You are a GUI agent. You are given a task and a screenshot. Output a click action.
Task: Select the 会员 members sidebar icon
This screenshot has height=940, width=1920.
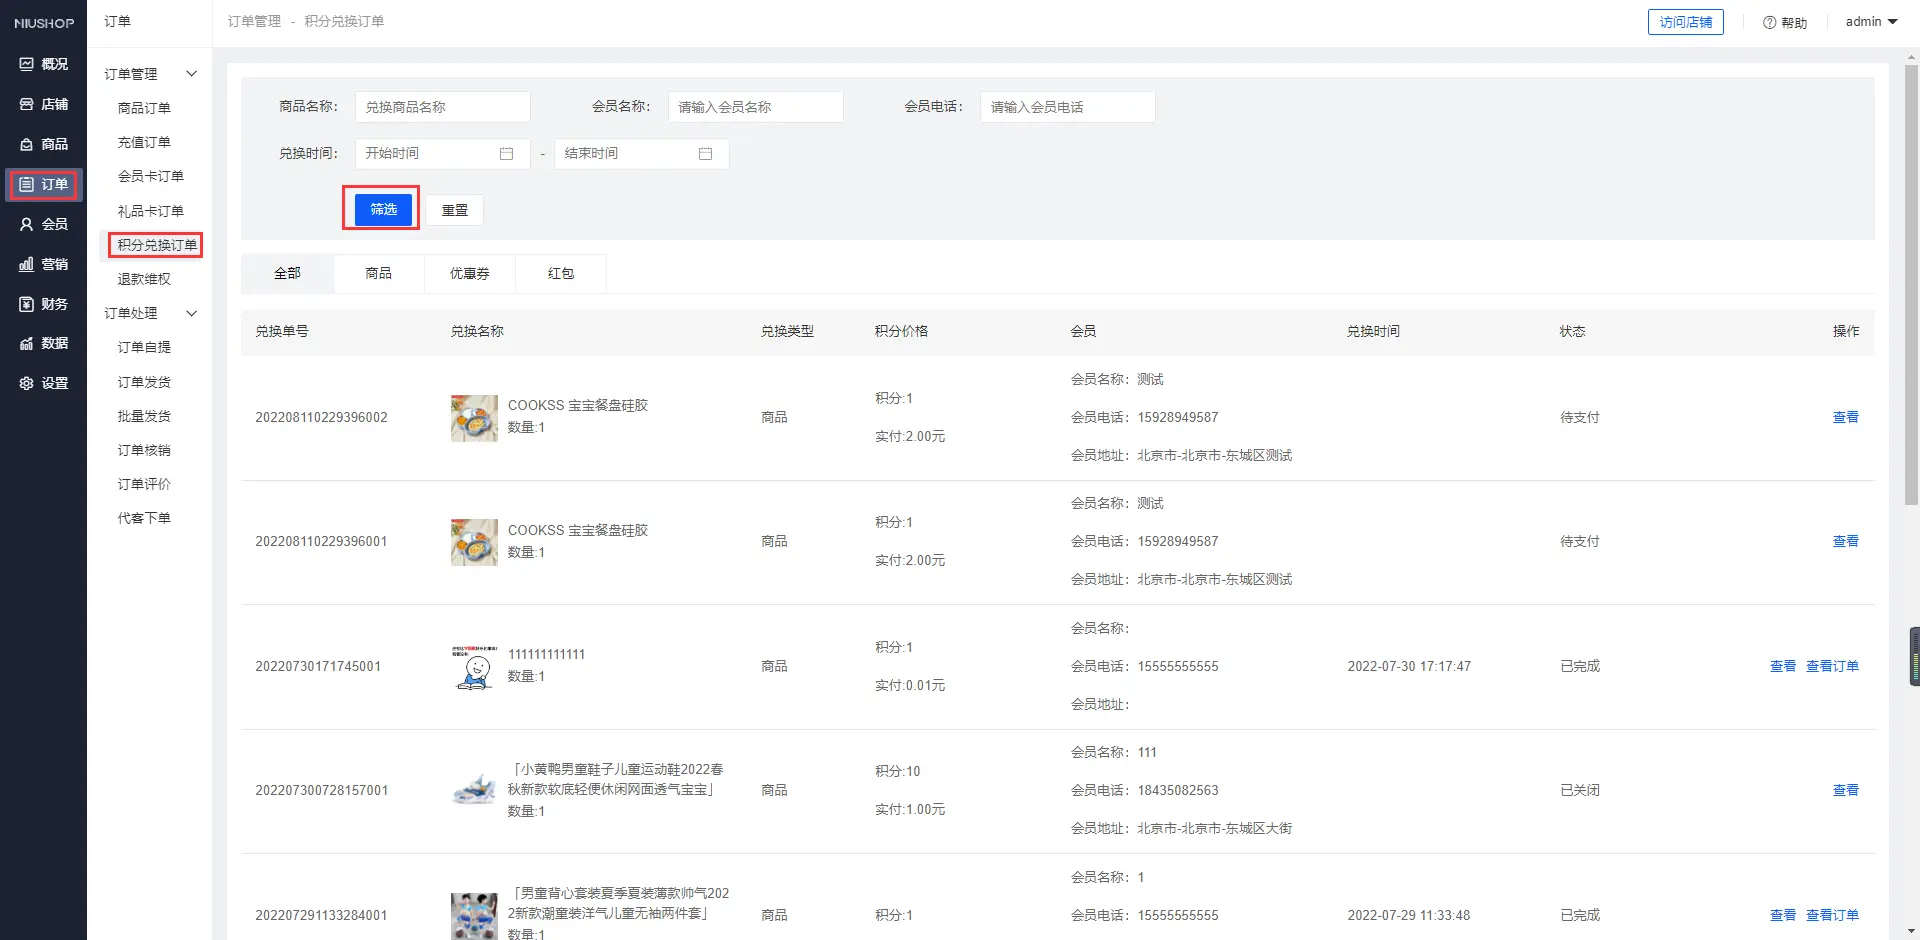pyautogui.click(x=27, y=224)
